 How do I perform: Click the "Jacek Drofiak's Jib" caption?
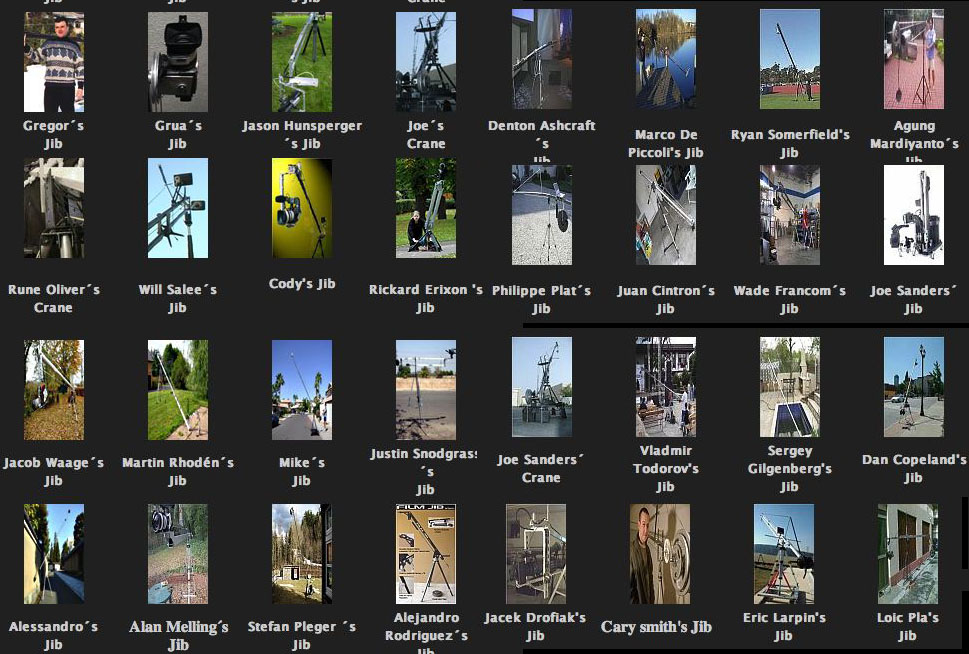[x=535, y=626]
